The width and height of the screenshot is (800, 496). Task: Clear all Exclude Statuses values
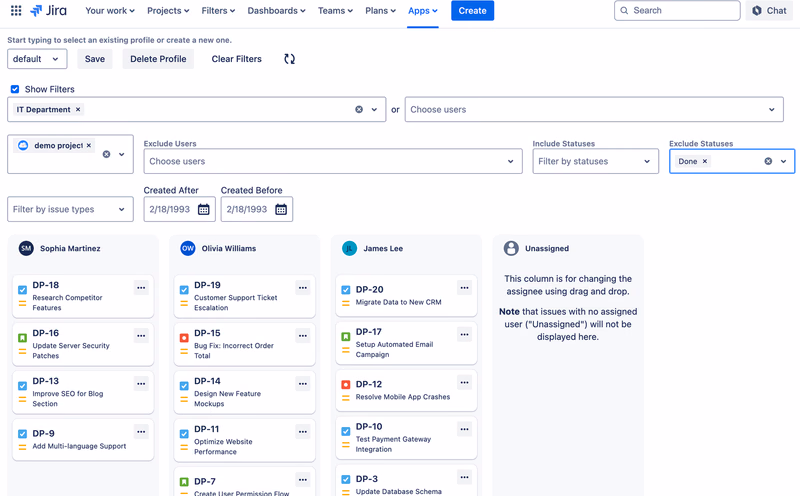(768, 161)
